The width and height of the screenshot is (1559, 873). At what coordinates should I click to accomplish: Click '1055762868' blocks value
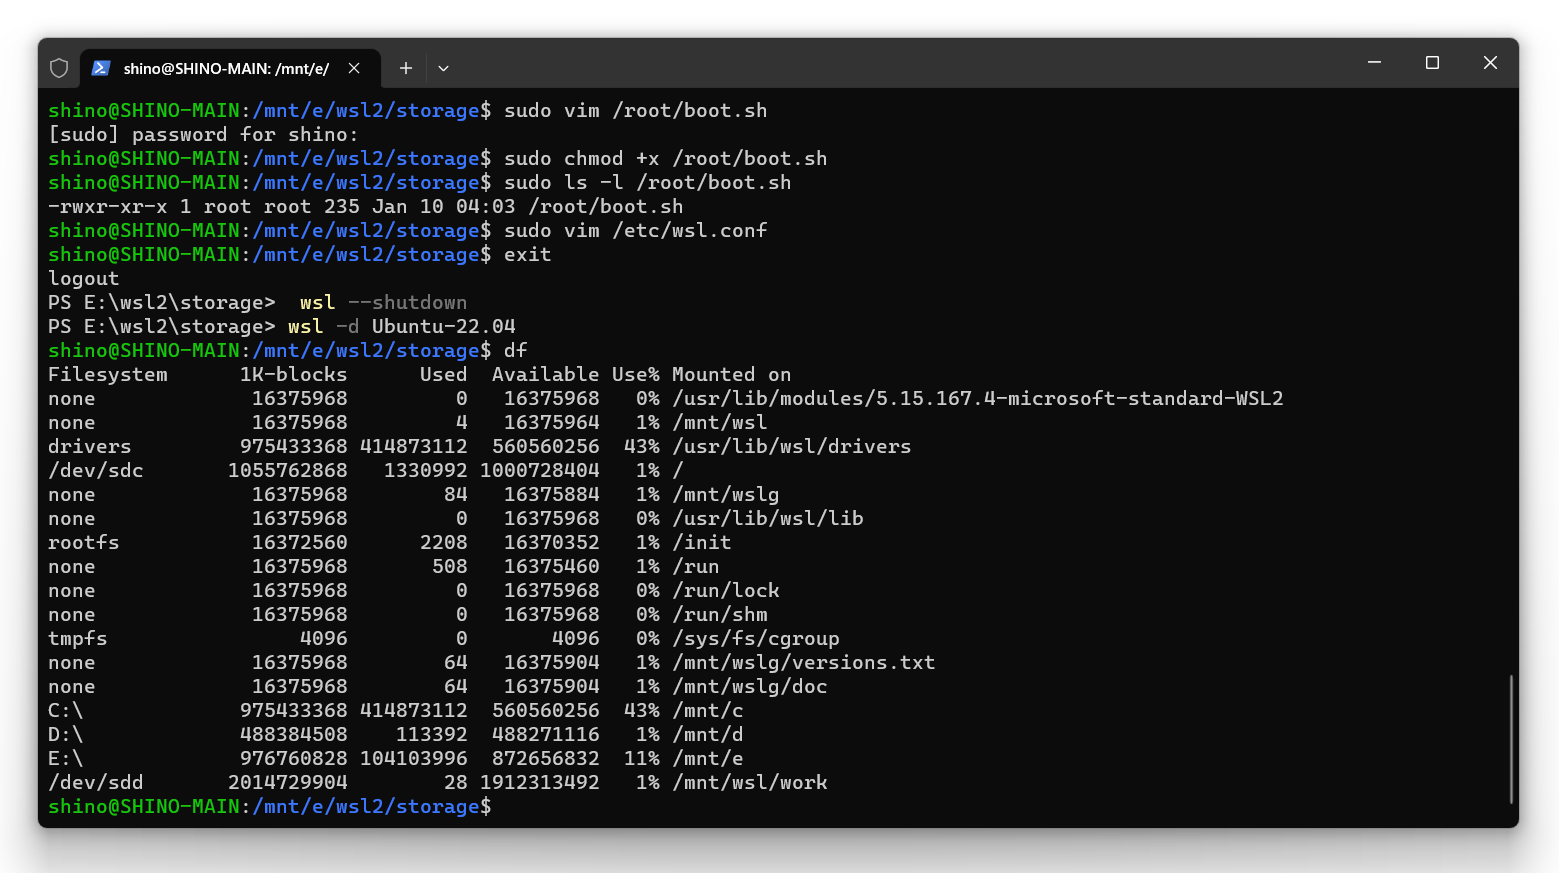(x=288, y=471)
